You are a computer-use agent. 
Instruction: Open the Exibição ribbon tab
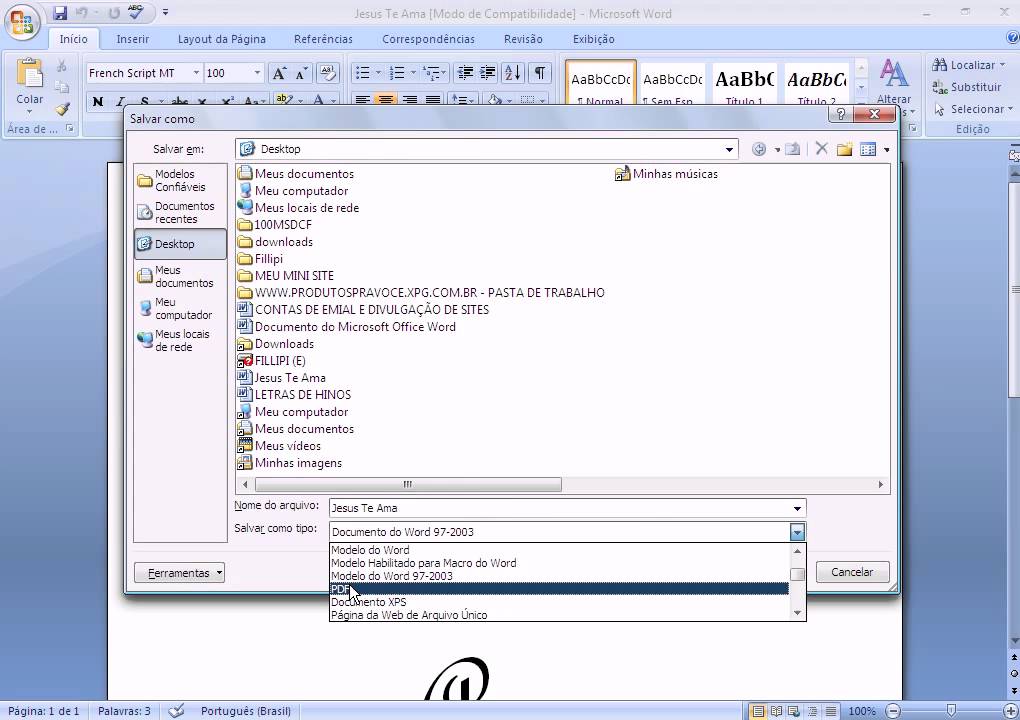tap(593, 39)
